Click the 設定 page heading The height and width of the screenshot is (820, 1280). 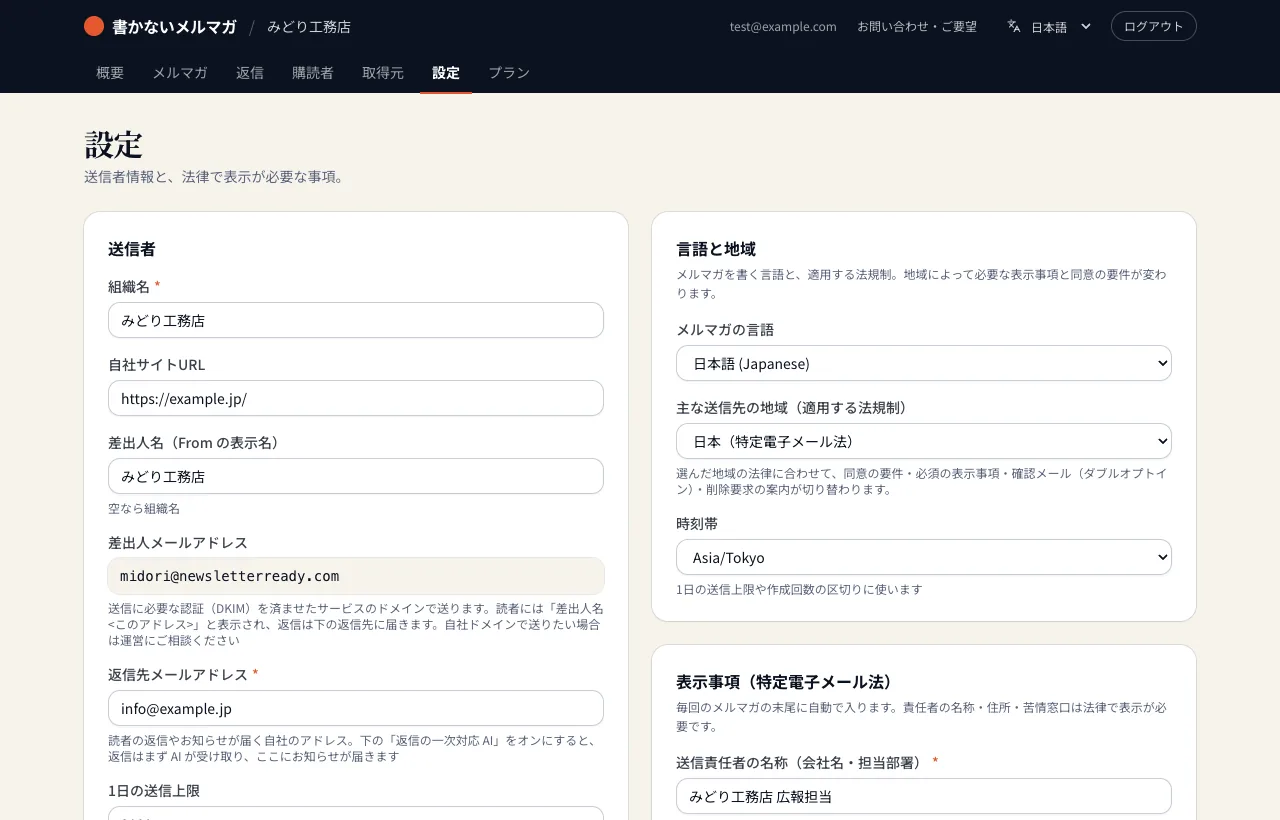pos(113,145)
